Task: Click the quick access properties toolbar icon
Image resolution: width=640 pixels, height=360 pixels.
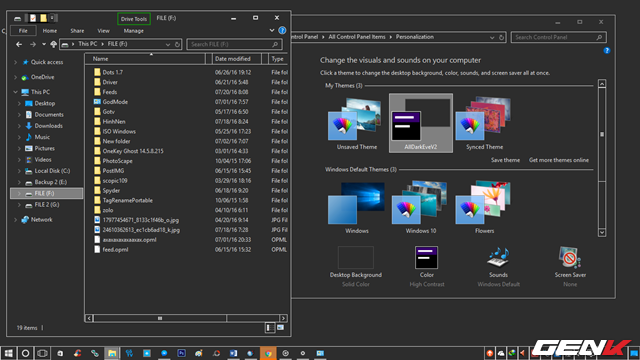Action: pos(33,18)
